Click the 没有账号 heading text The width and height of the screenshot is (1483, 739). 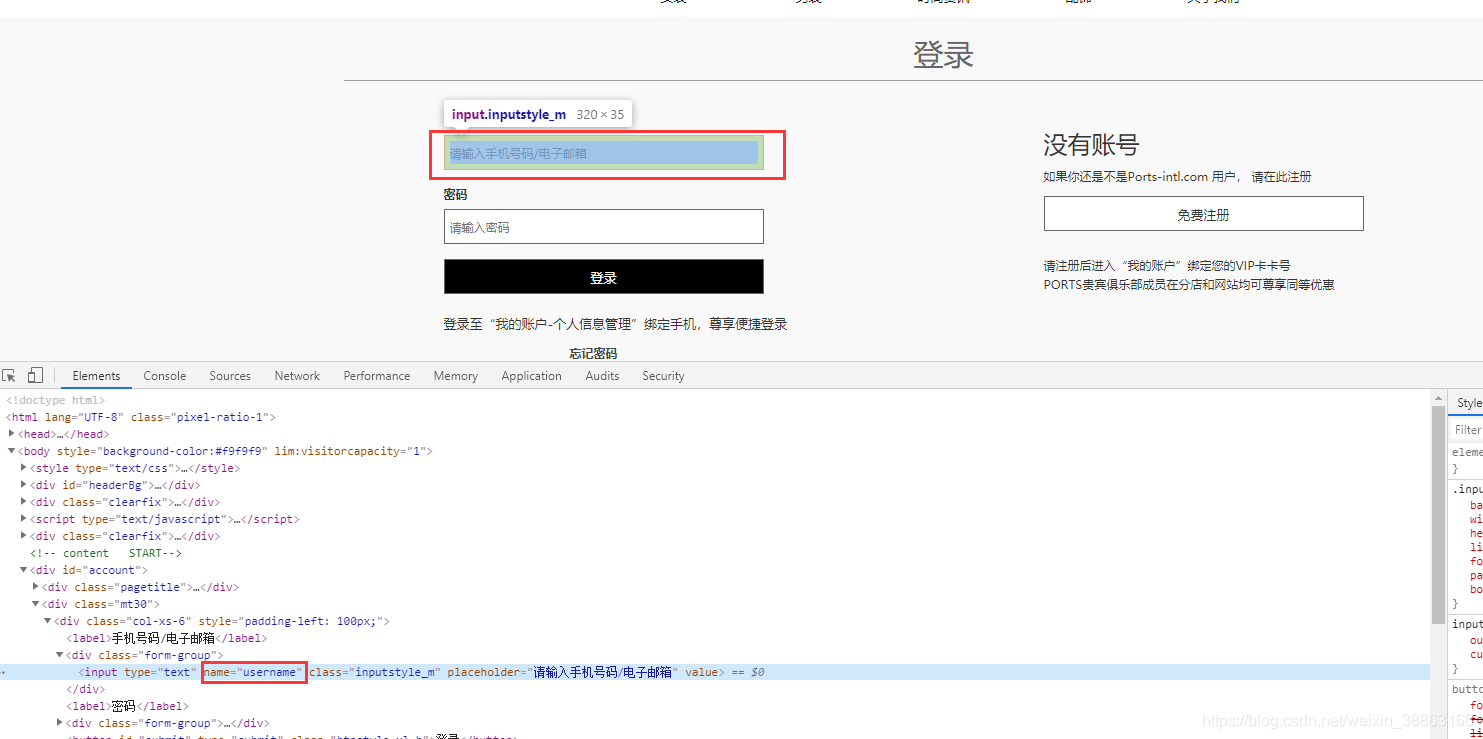(x=1091, y=145)
